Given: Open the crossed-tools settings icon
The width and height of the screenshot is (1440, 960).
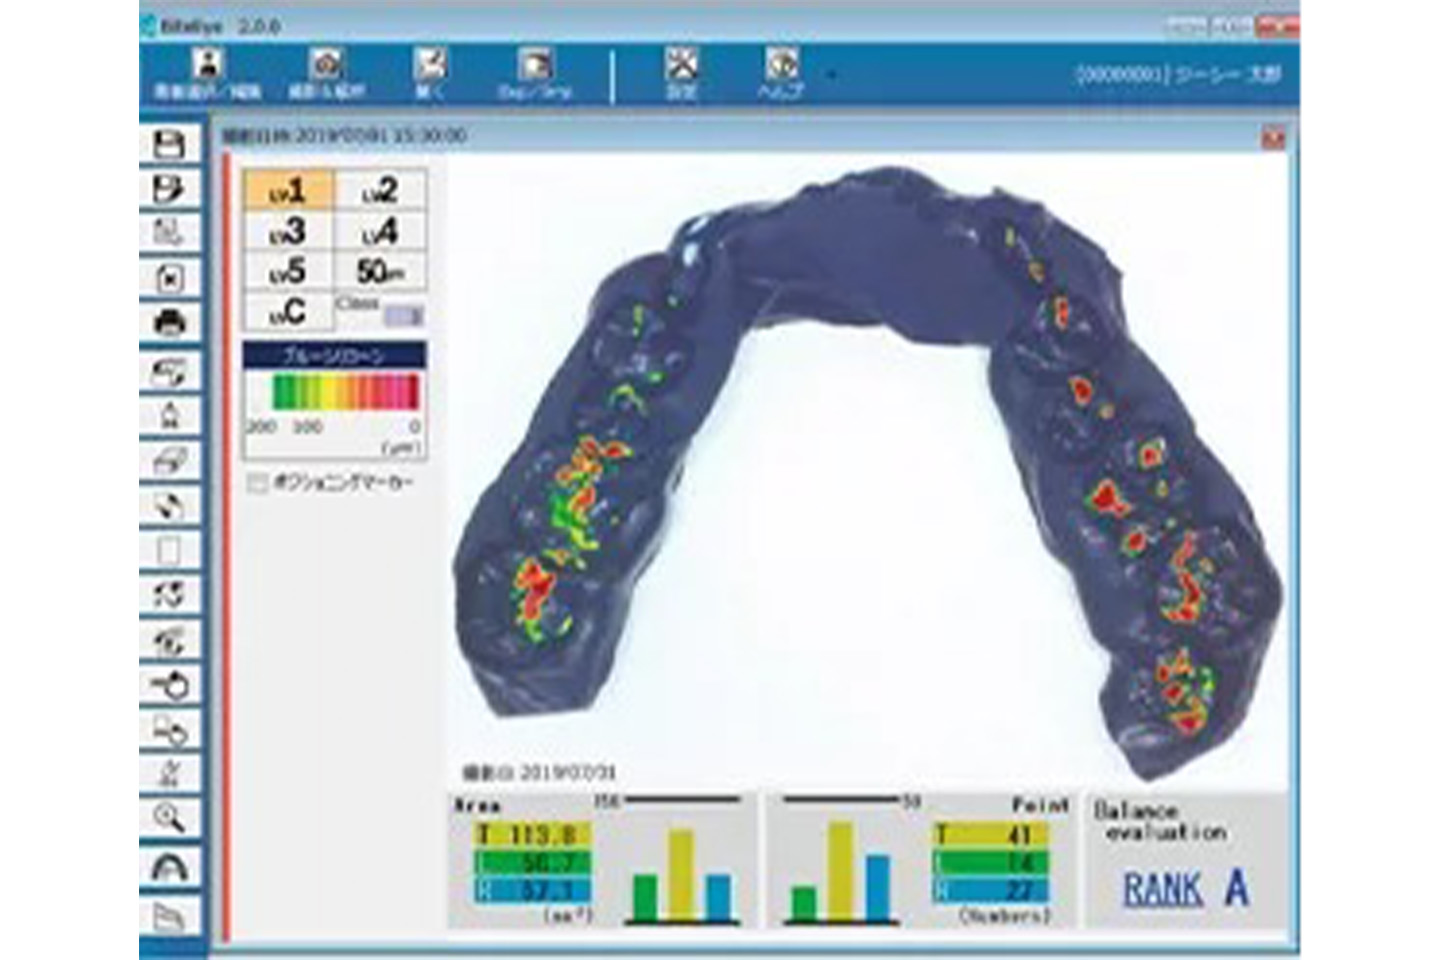Looking at the screenshot, I should coord(682,75).
